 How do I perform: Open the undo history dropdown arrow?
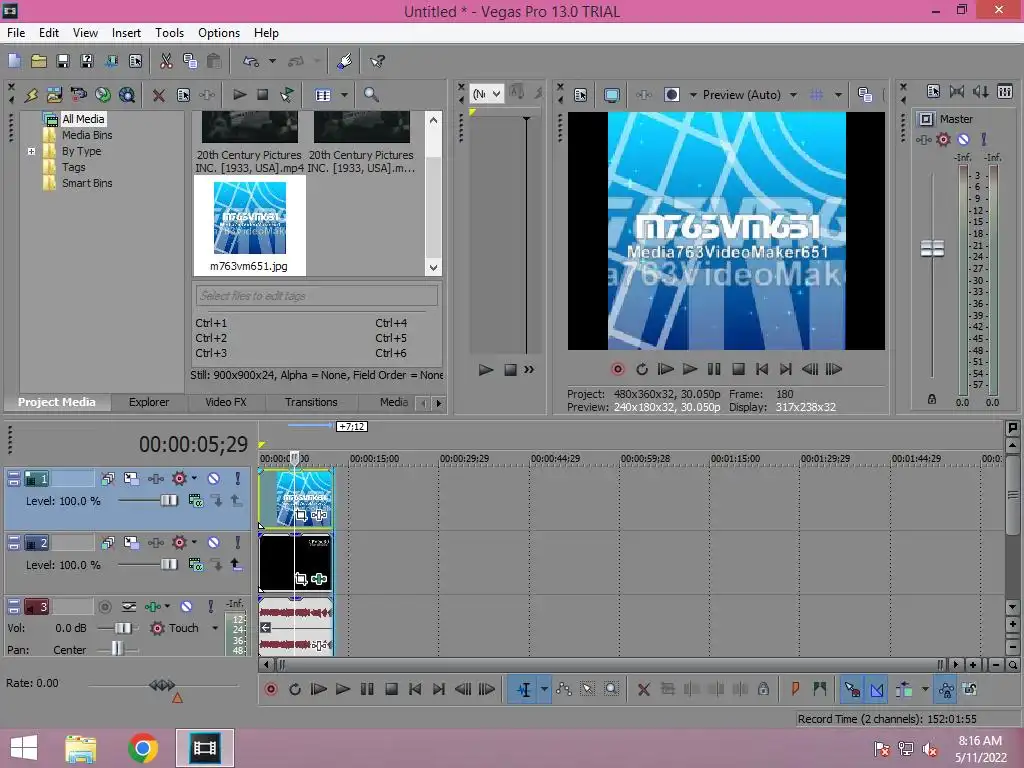pyautogui.click(x=272, y=61)
